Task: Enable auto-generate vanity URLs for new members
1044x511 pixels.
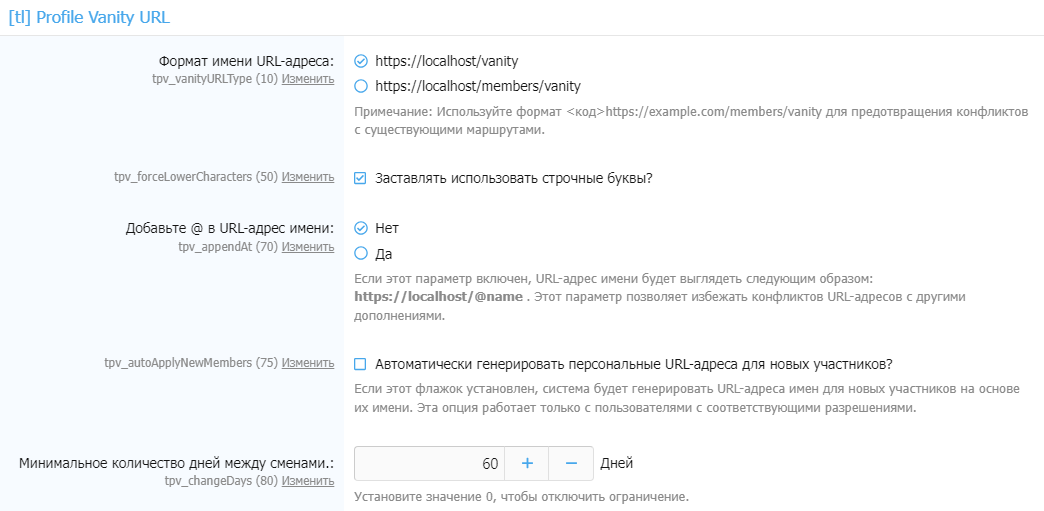Action: point(361,363)
